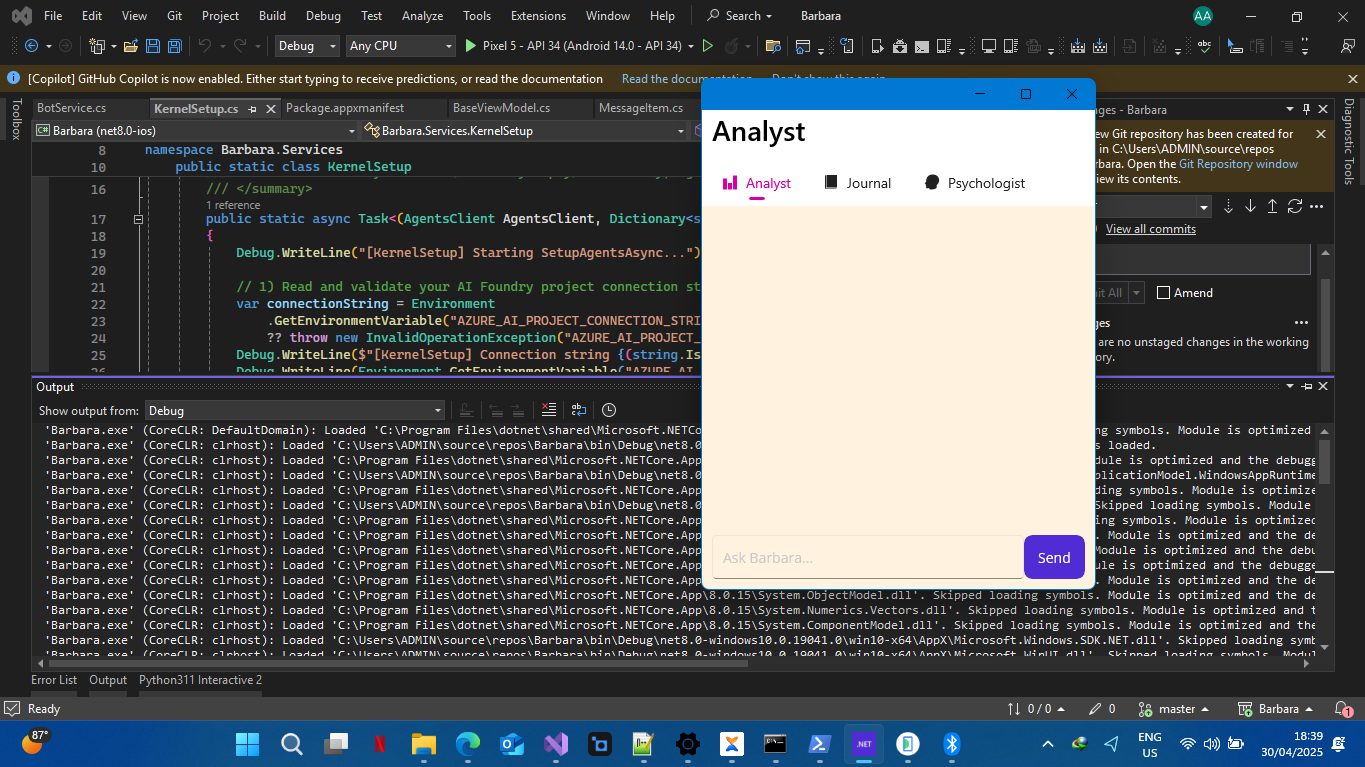Open the Diagnostic Tools side tab

pos(1348,141)
